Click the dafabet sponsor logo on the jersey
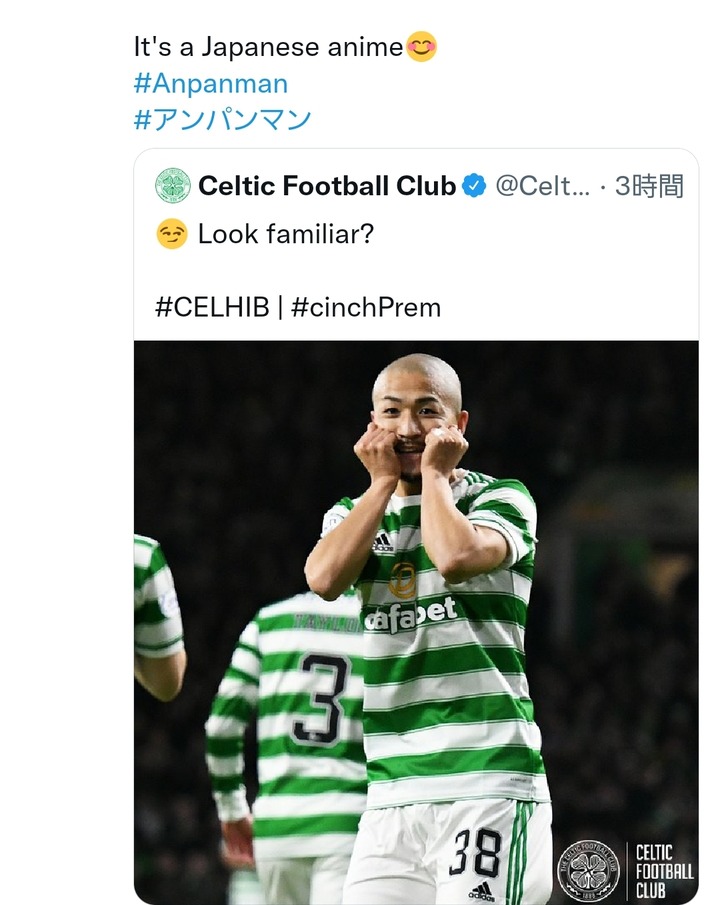This screenshot has height=905, width=720. pyautogui.click(x=410, y=614)
